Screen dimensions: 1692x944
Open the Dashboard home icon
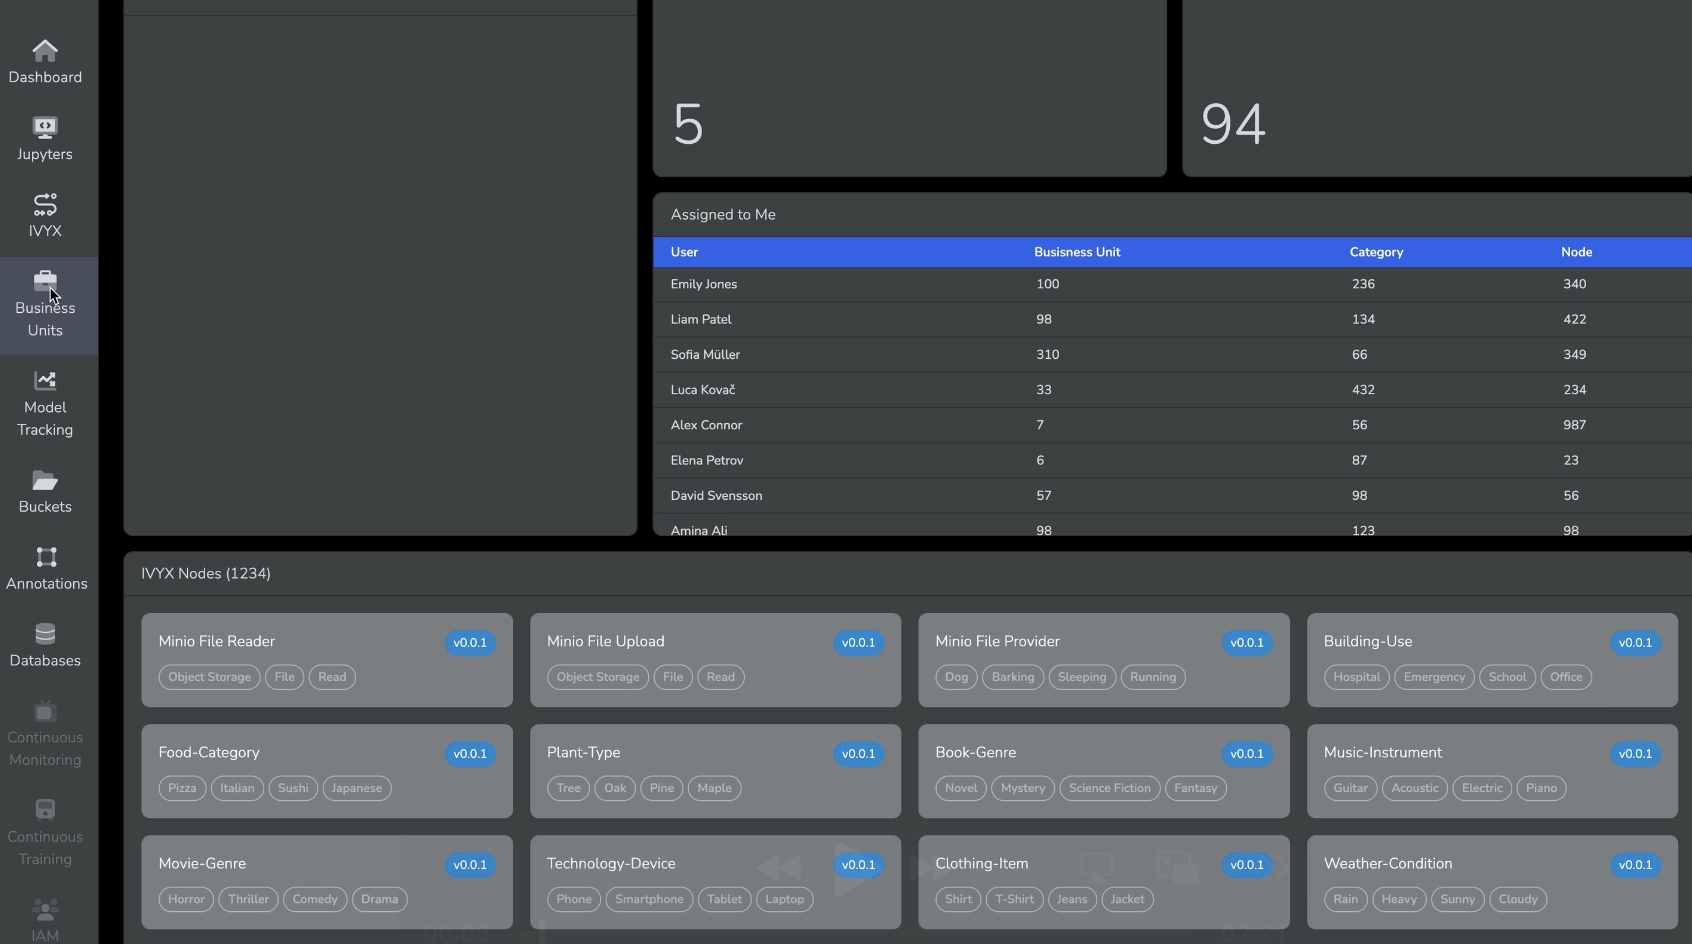click(x=45, y=51)
